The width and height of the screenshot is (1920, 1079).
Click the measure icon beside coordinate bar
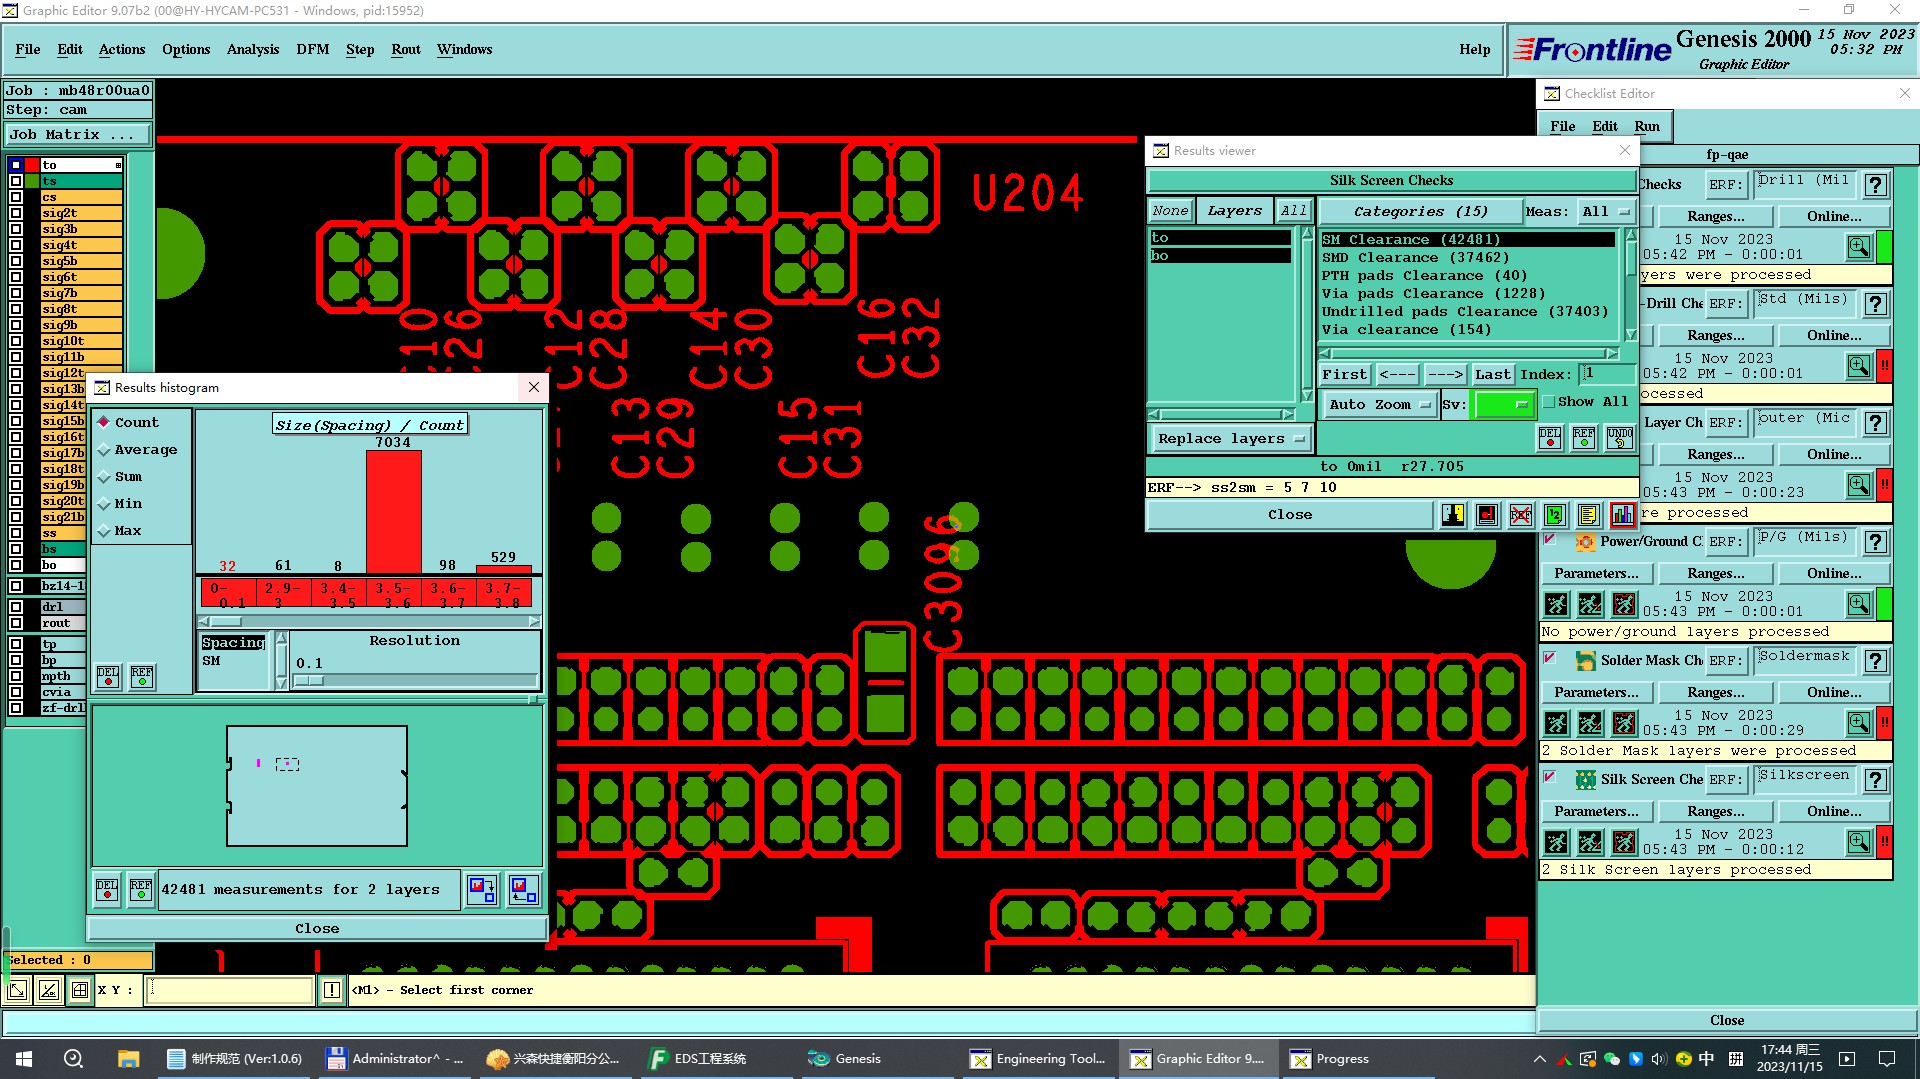[x=48, y=990]
